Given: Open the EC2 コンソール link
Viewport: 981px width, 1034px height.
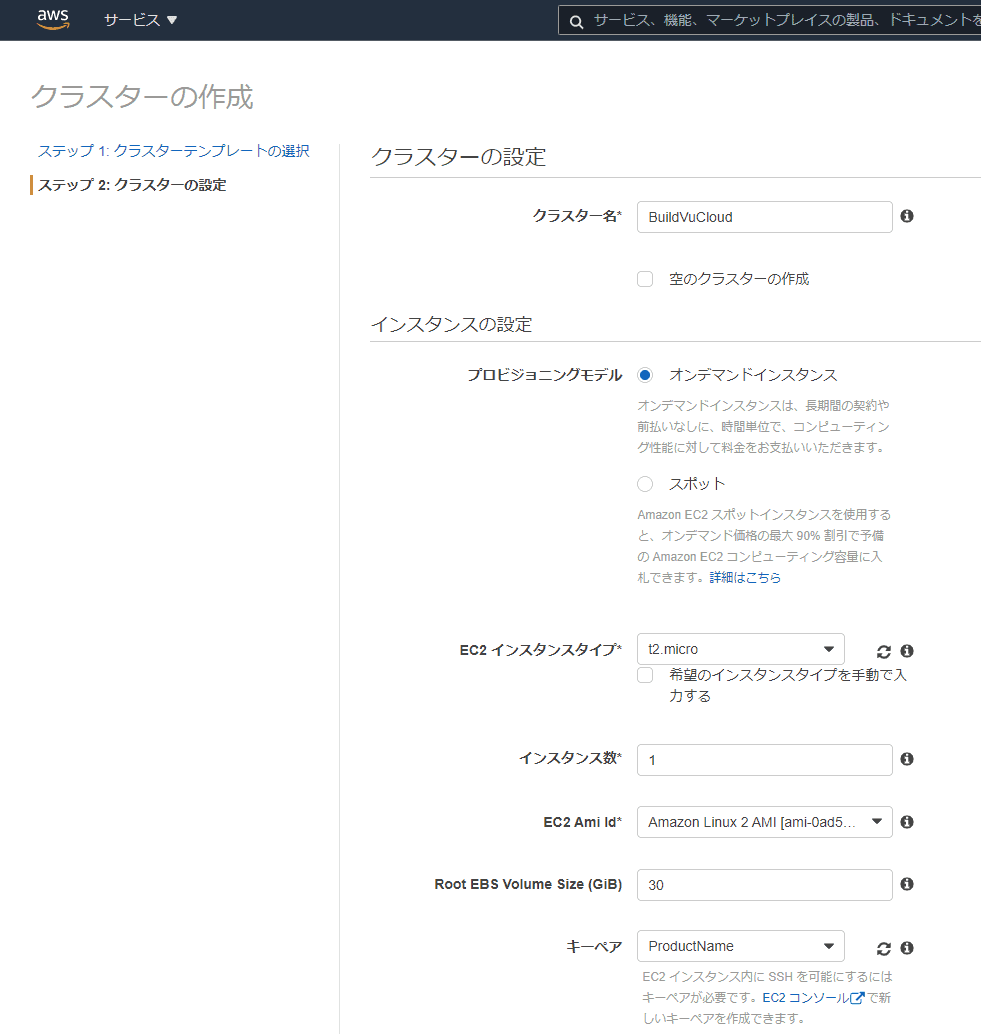Looking at the screenshot, I should click(x=806, y=998).
